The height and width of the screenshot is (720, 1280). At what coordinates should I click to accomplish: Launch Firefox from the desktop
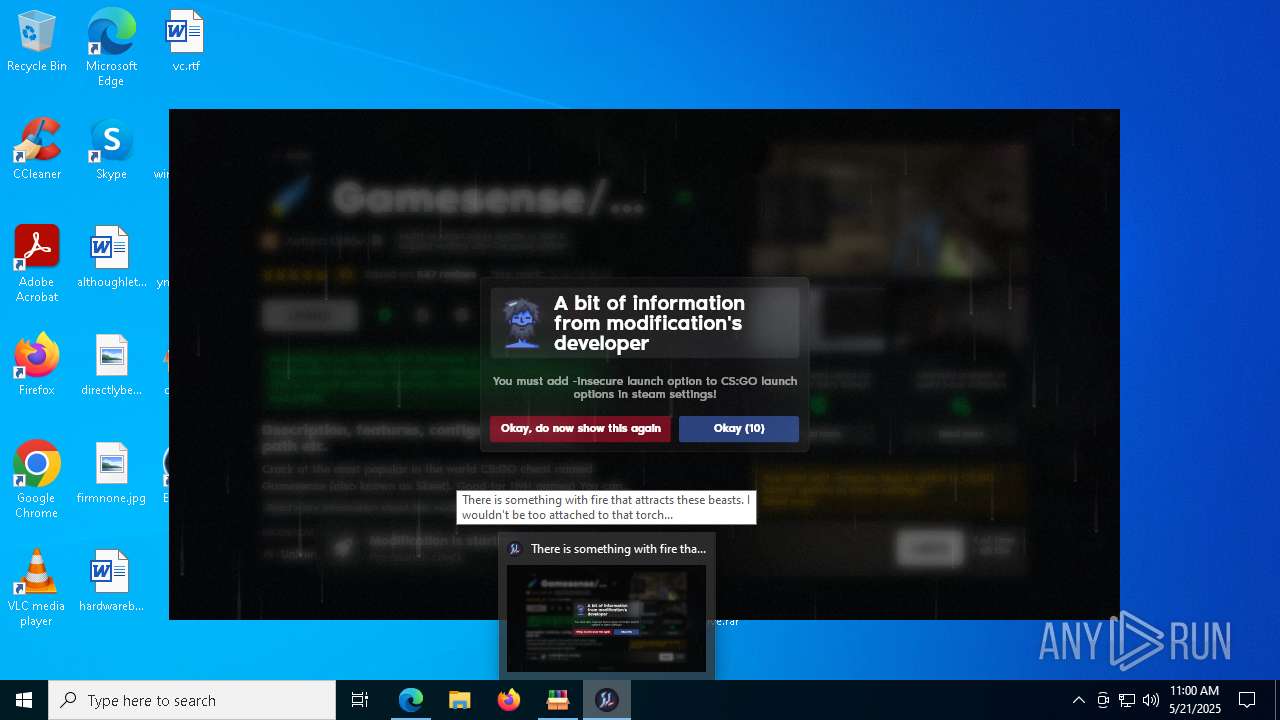[x=37, y=366]
